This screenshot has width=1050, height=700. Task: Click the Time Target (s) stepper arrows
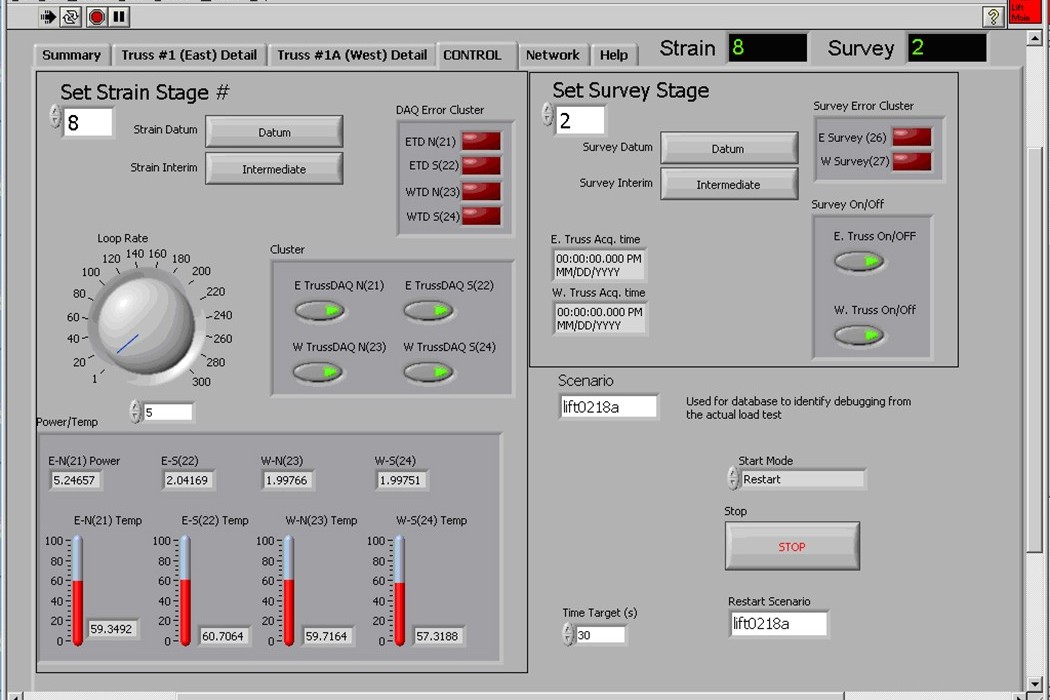(568, 635)
